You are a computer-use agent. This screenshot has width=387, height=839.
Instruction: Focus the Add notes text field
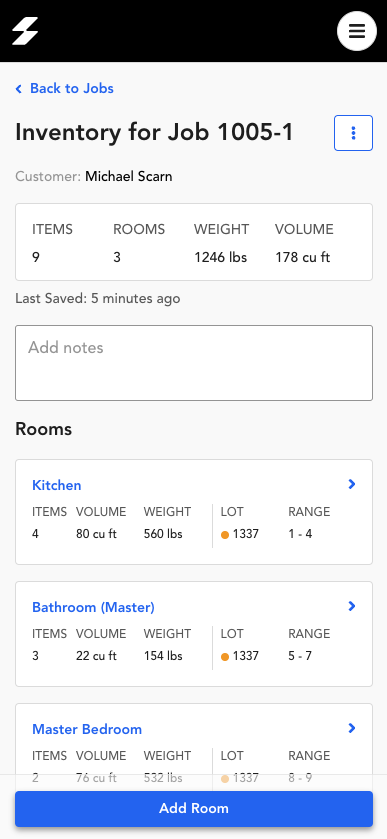pyautogui.click(x=194, y=363)
